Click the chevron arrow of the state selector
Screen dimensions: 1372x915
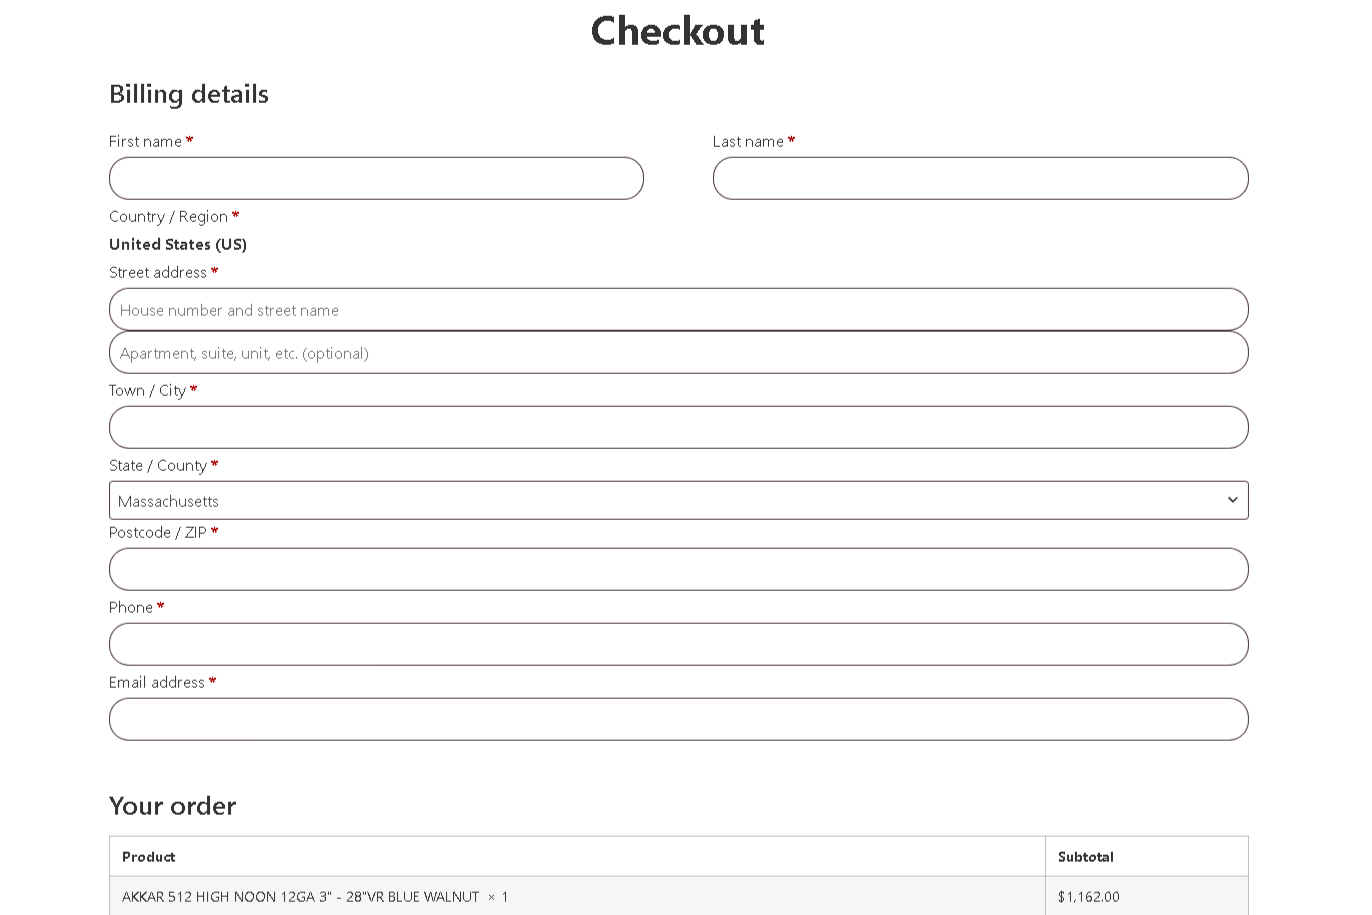[1232, 500]
